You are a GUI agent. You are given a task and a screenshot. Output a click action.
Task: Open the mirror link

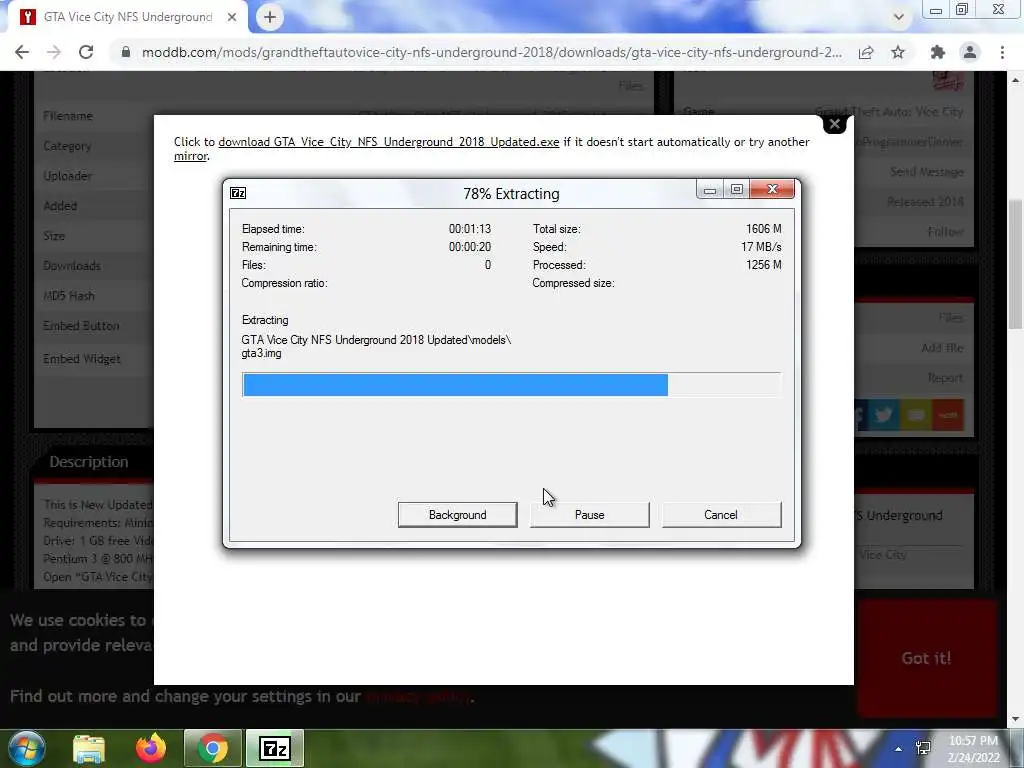pos(190,156)
